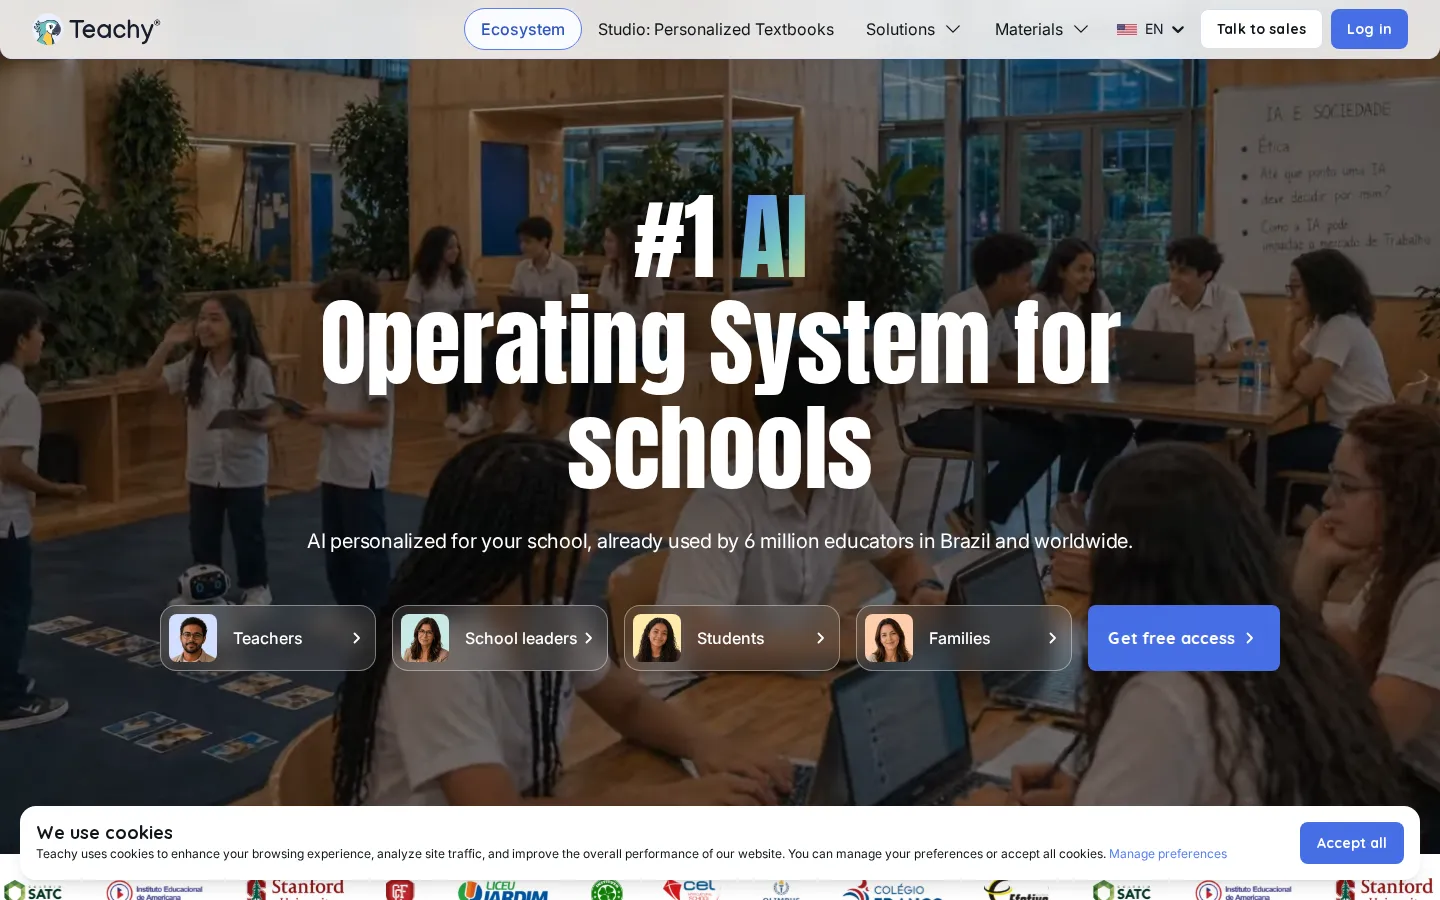Click the US flag icon
This screenshot has width=1440, height=900.
click(x=1127, y=29)
